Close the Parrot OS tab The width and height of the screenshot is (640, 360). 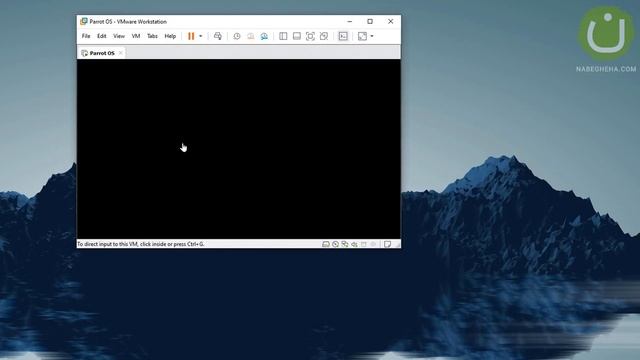tap(120, 53)
